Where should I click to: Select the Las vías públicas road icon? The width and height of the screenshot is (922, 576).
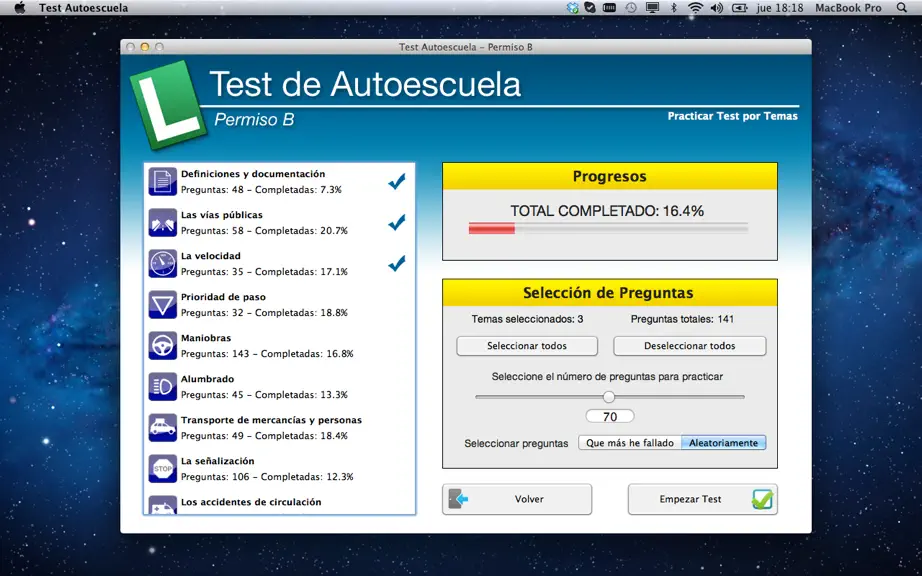[162, 223]
